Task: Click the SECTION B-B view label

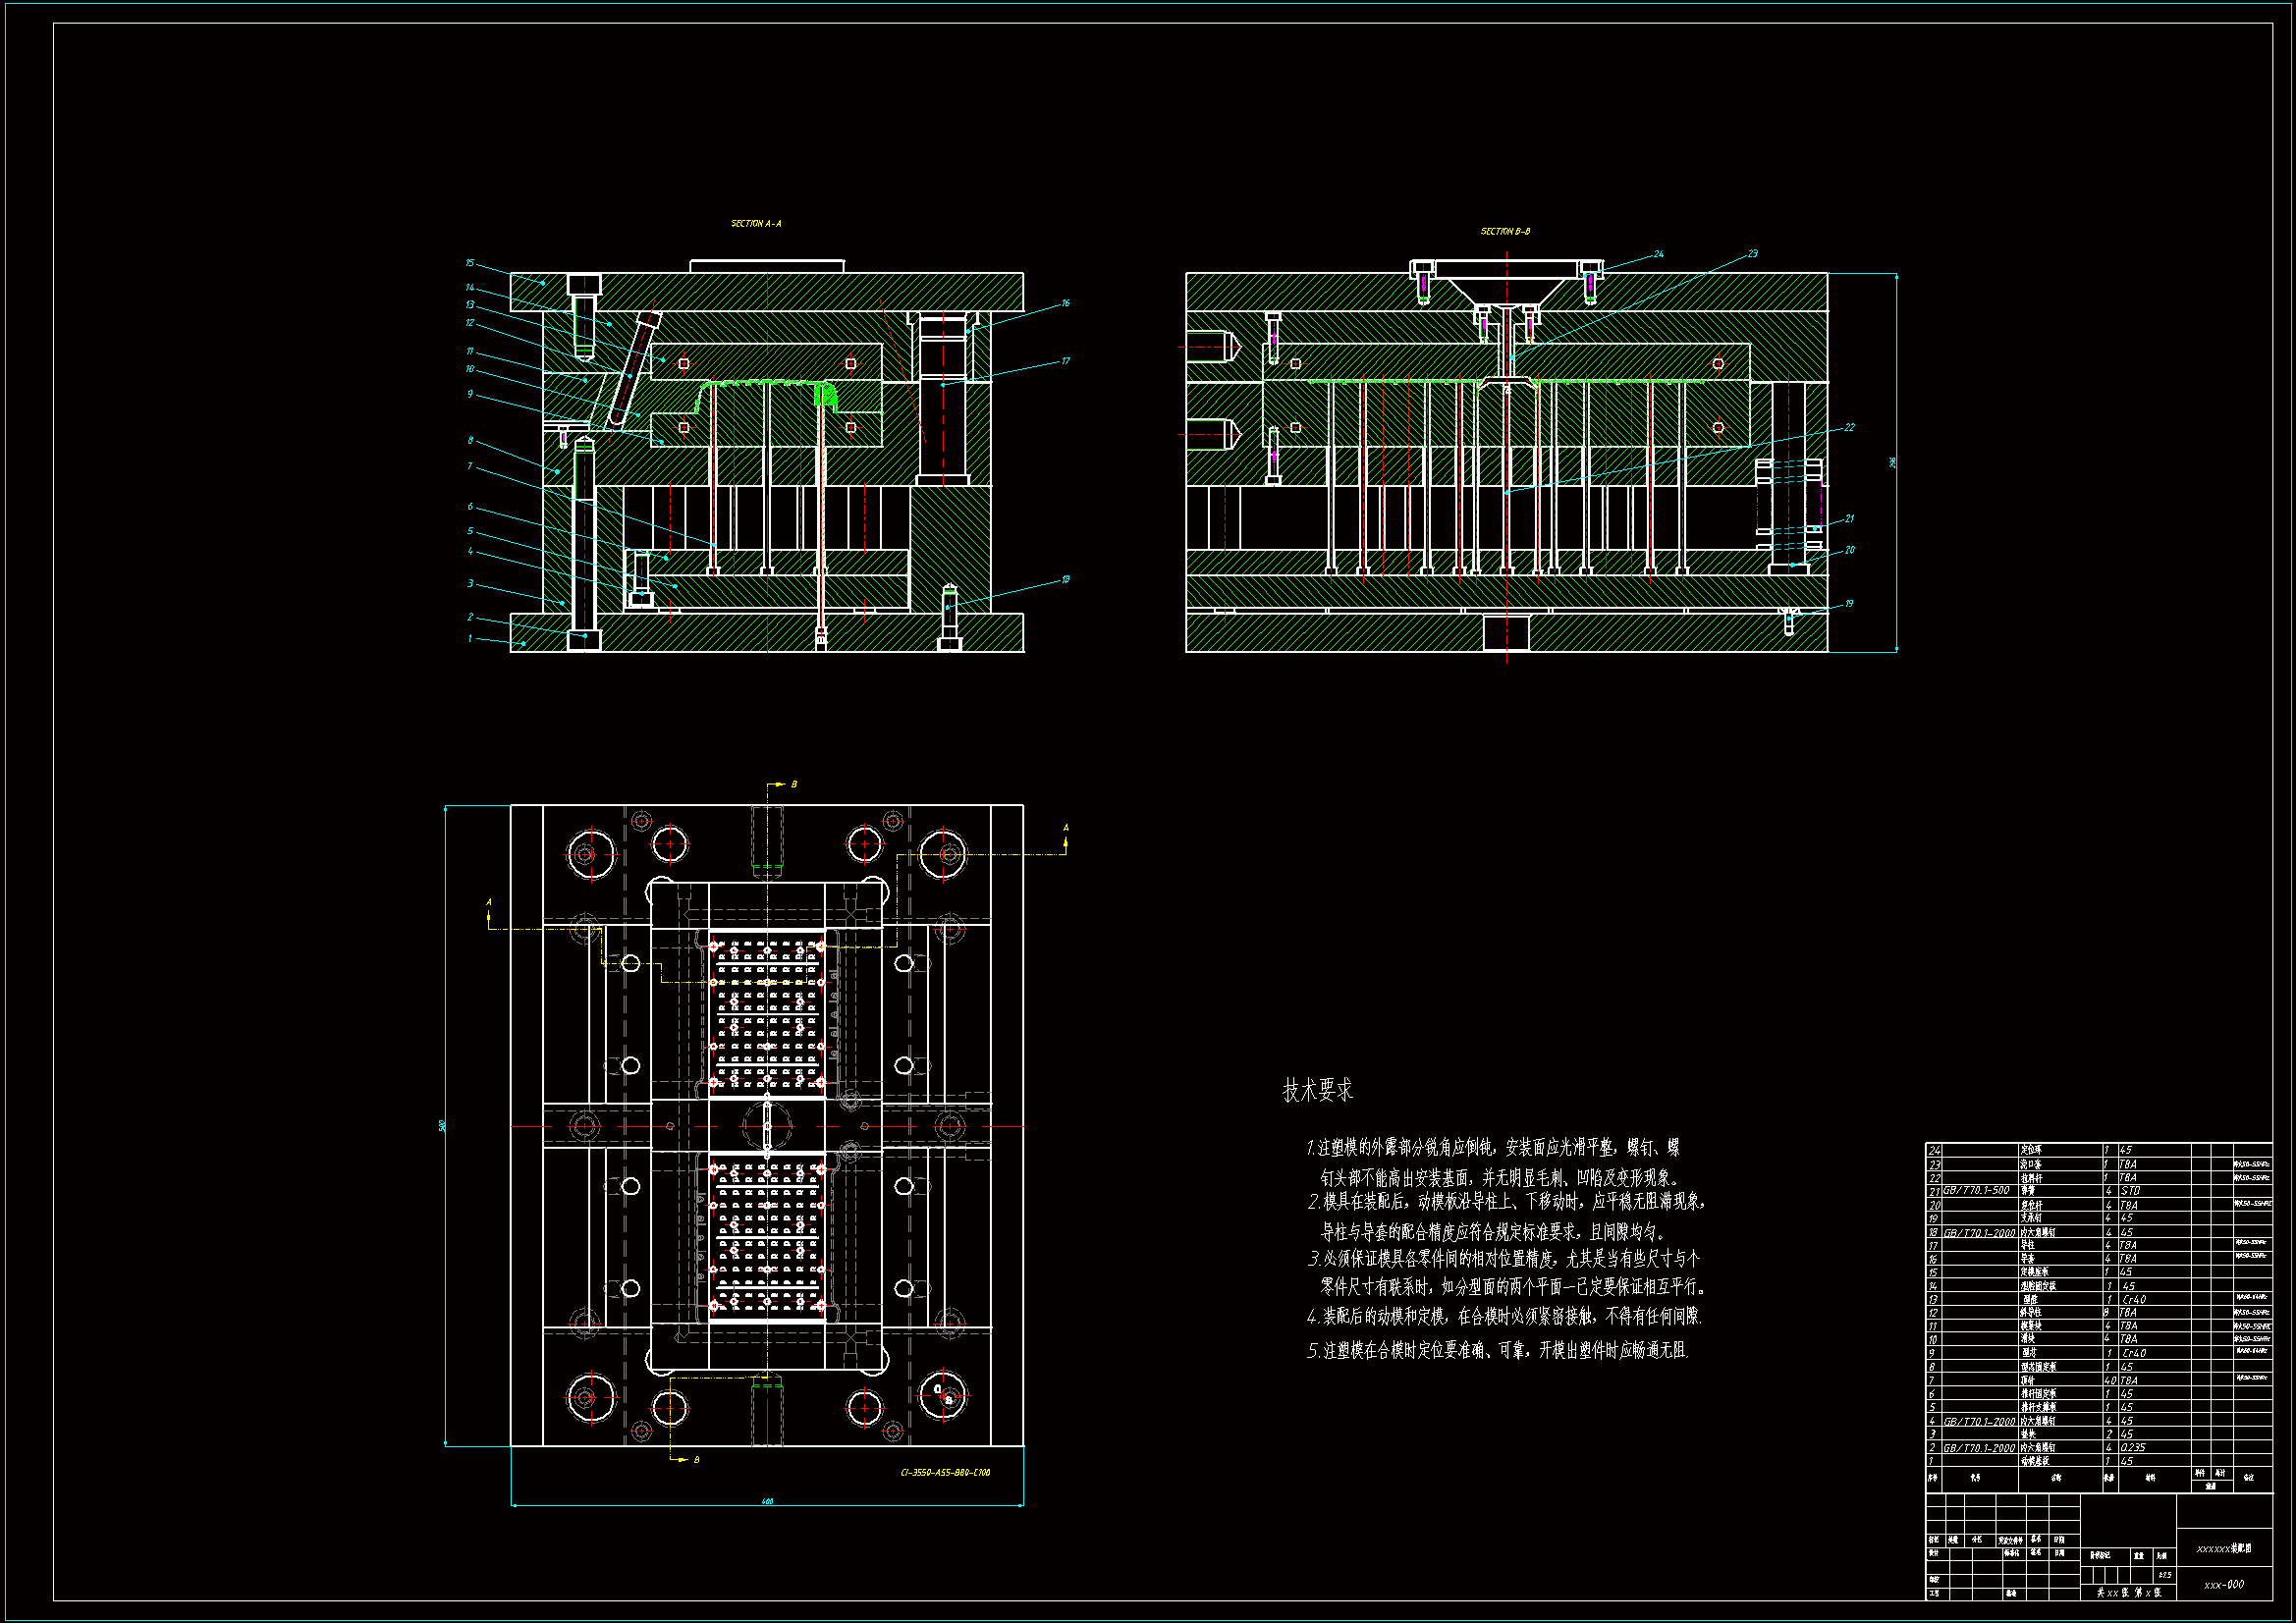Action: [1505, 232]
